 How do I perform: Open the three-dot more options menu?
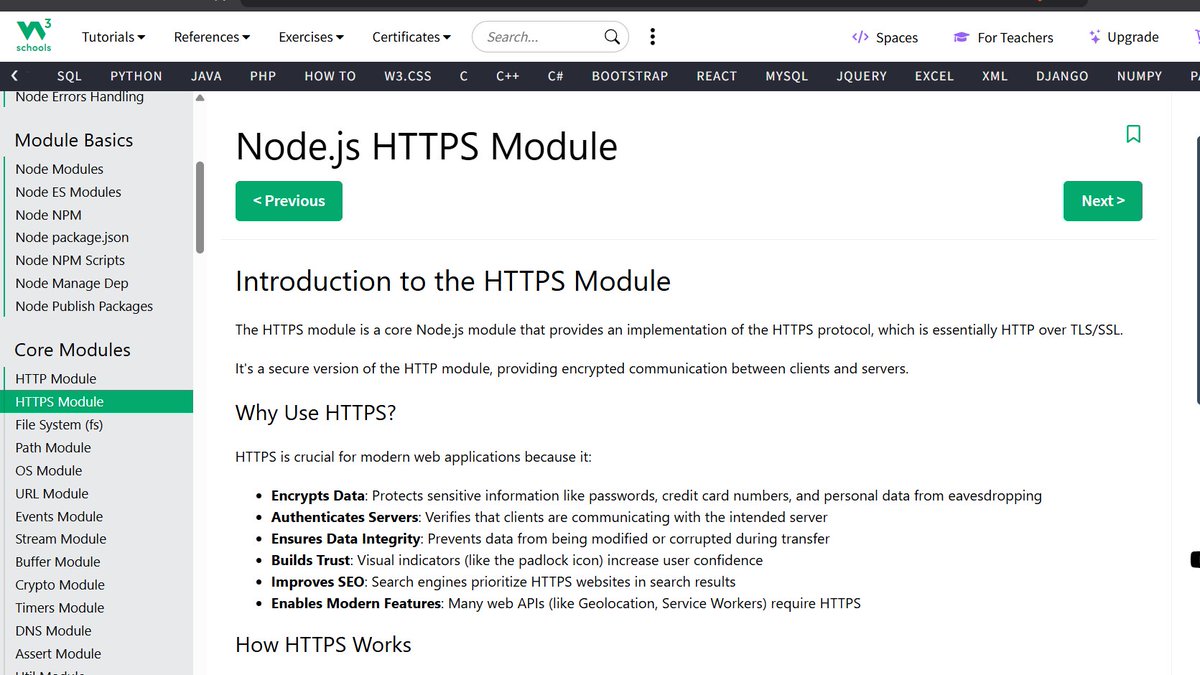(x=653, y=37)
